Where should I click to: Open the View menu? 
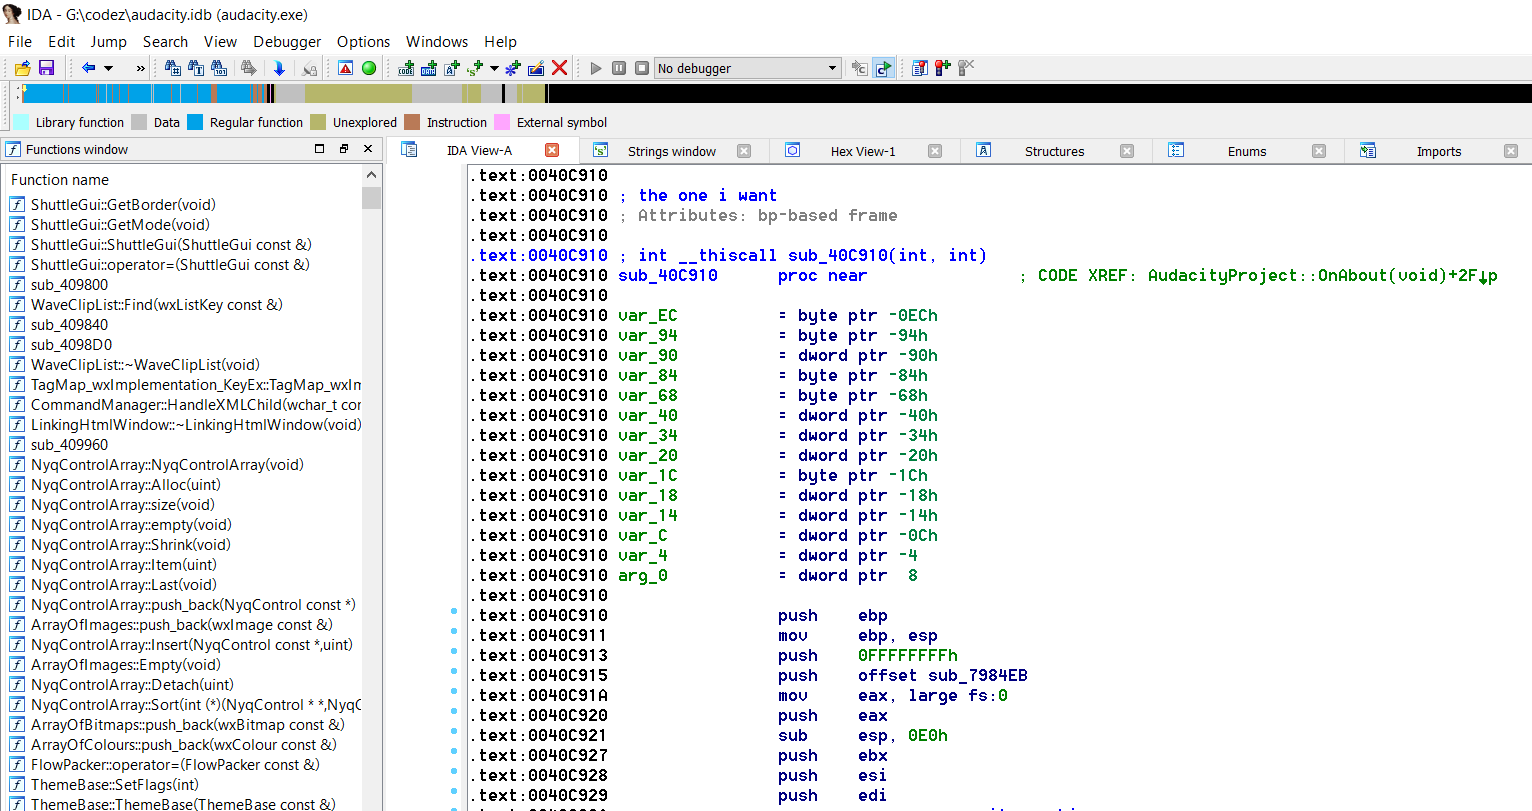pos(221,41)
